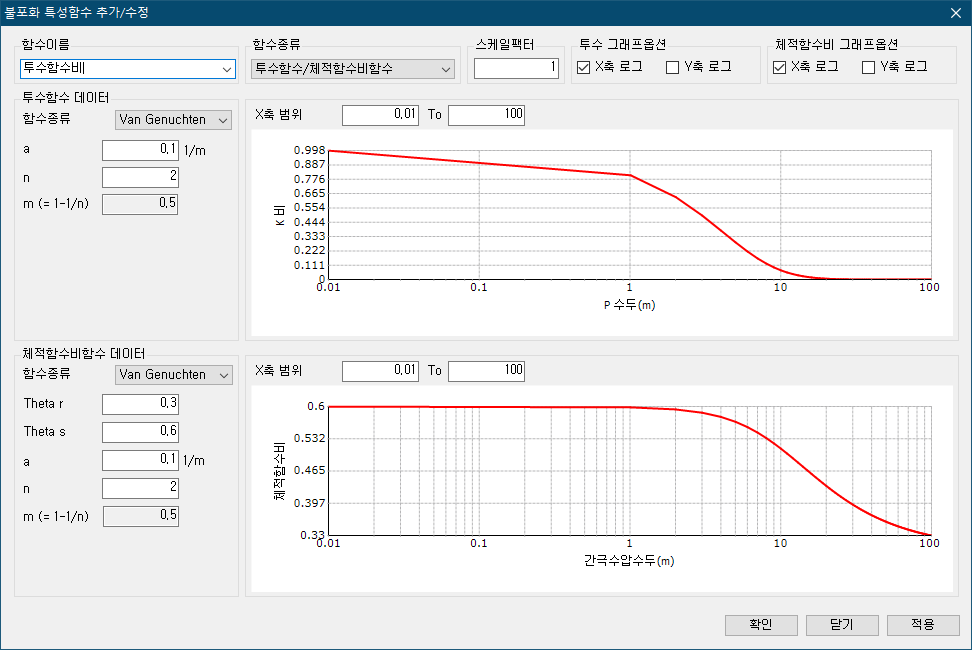Click the K비 permeability curve graph
Image resolution: width=972 pixels, height=650 pixels.
(630, 215)
